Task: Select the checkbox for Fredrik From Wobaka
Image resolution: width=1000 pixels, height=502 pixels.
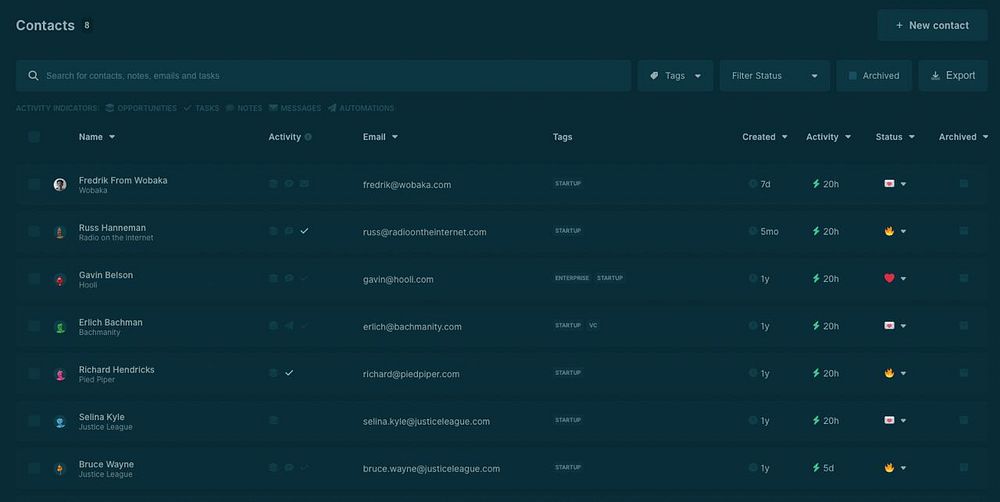Action: [34, 184]
